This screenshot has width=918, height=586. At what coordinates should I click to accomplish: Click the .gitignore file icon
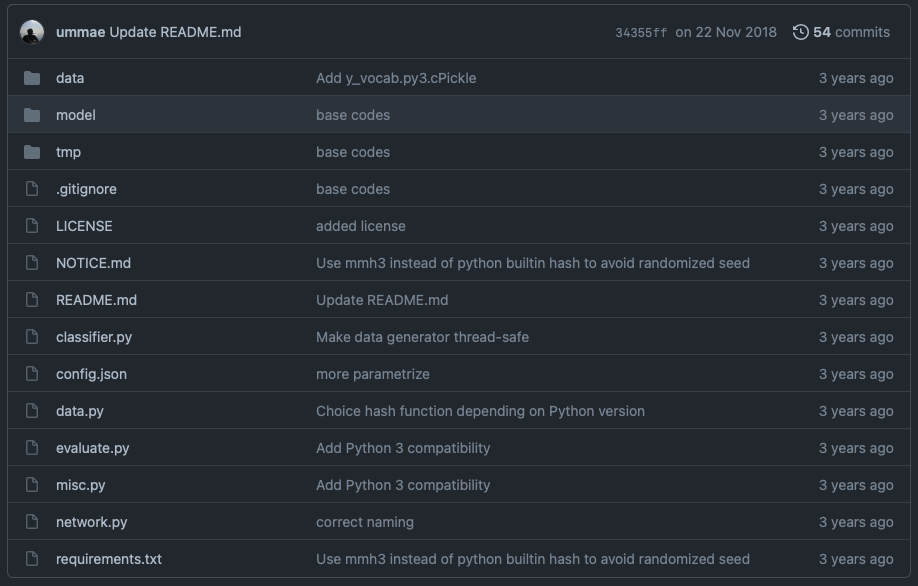pos(32,189)
